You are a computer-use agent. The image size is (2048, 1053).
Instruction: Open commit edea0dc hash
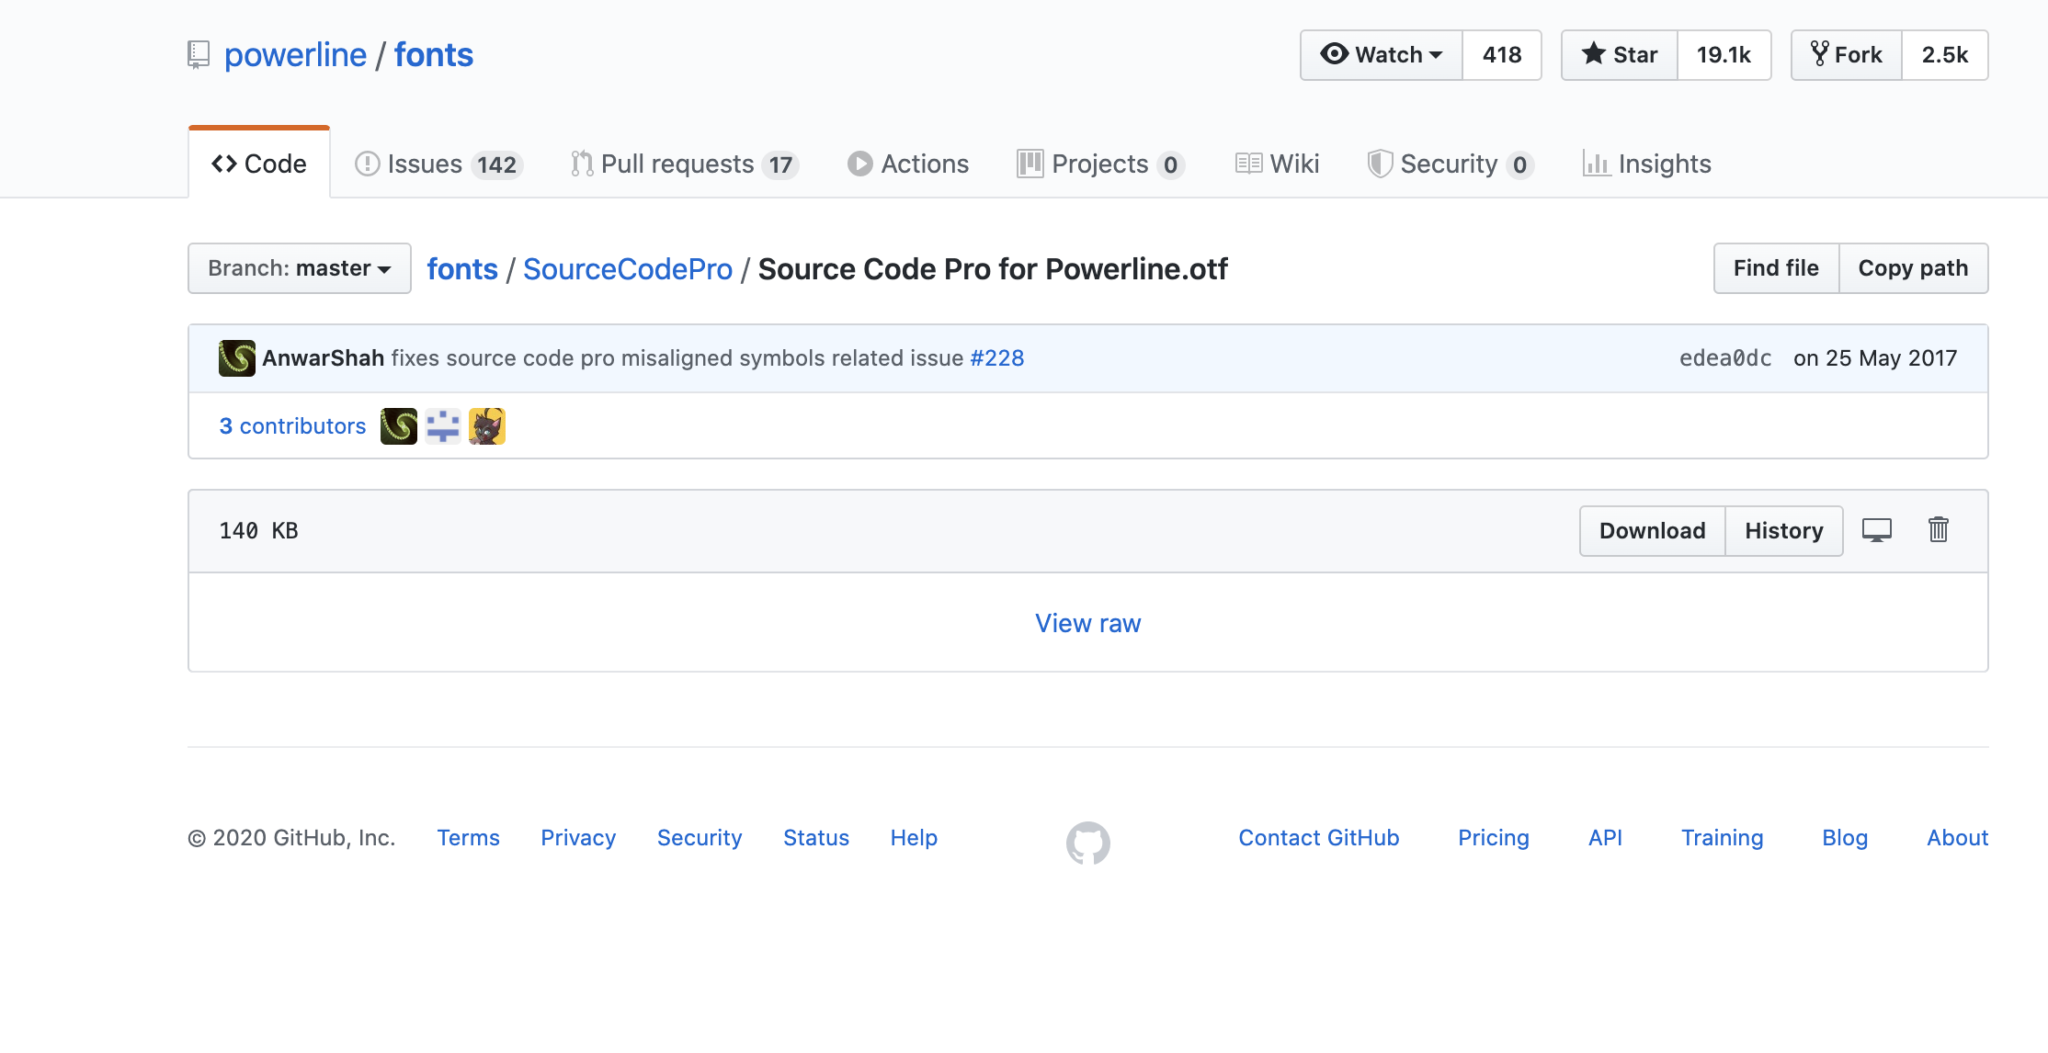[1725, 358]
